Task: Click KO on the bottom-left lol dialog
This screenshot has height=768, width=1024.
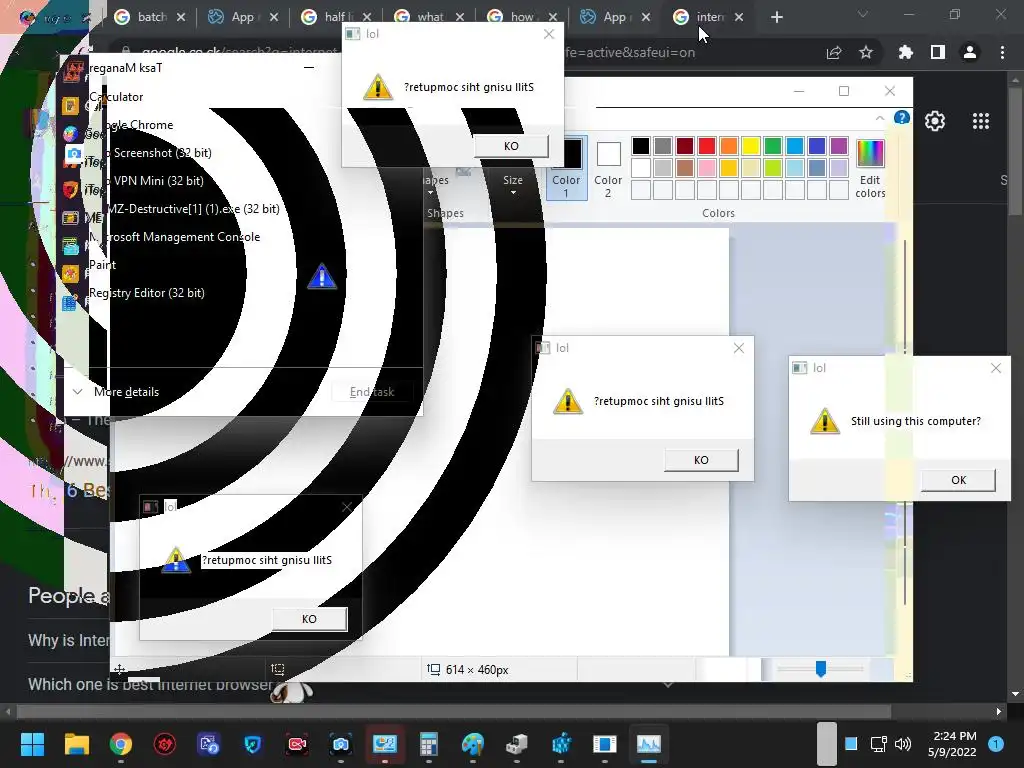Action: tap(310, 619)
